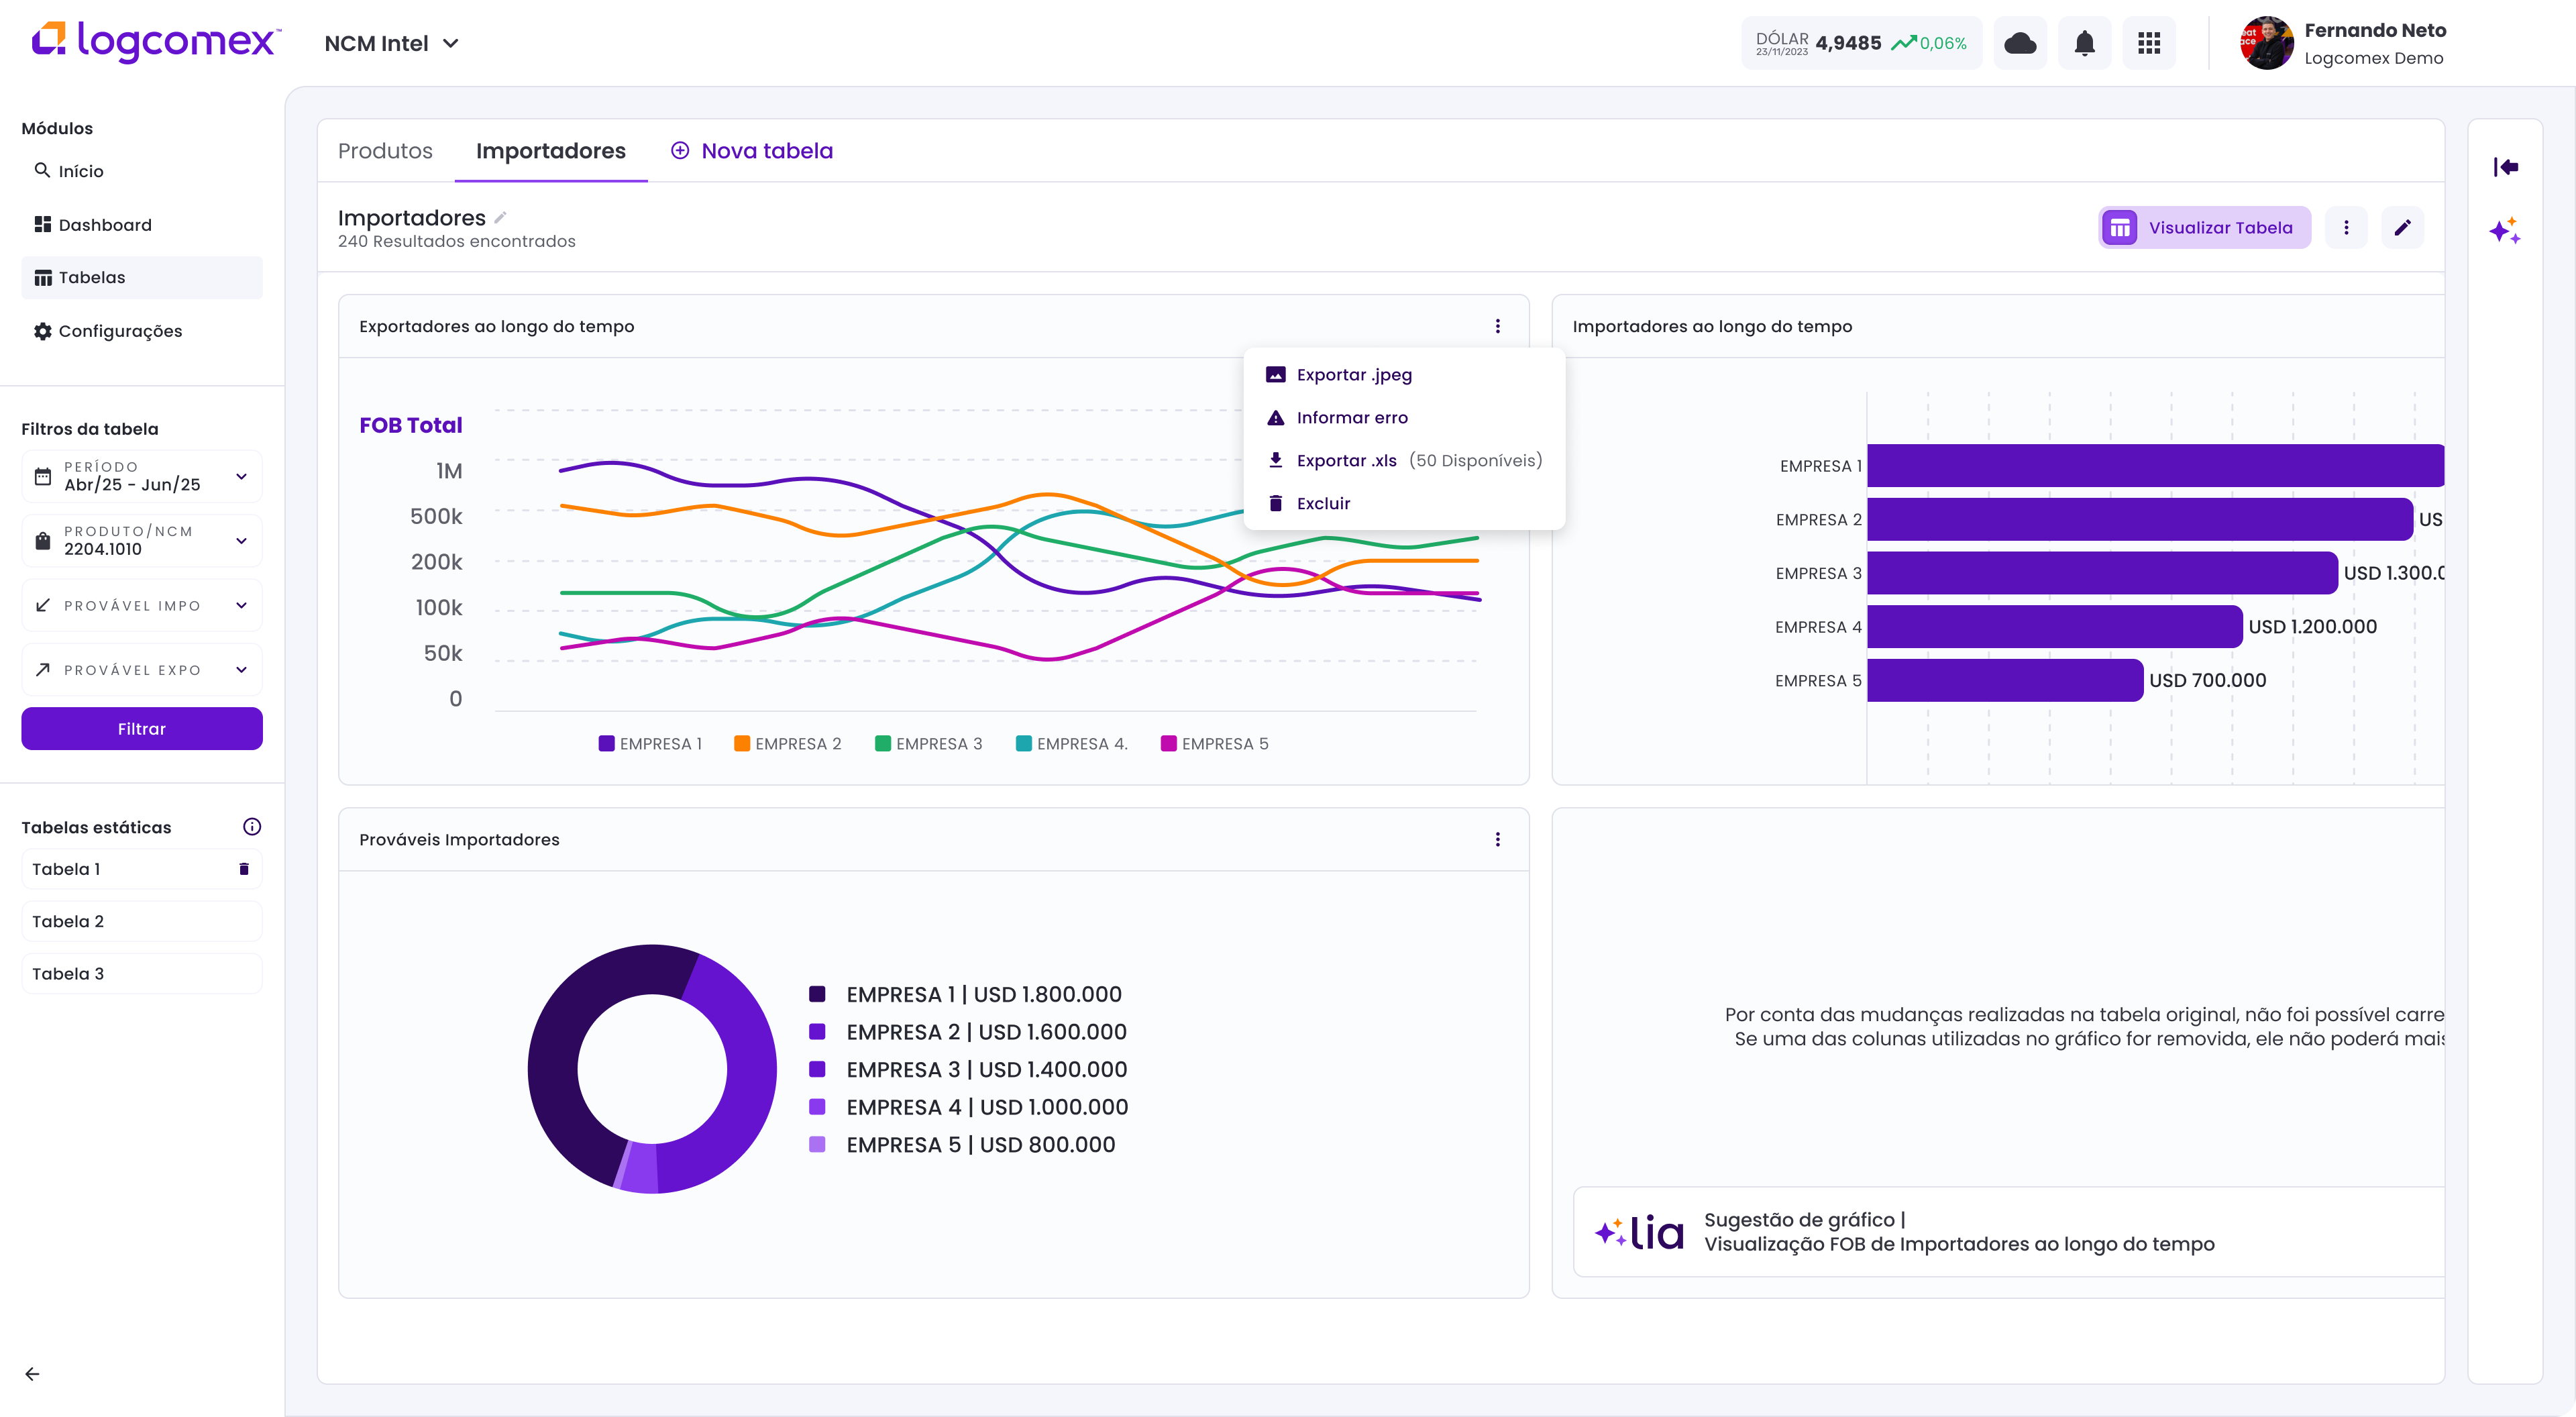The height and width of the screenshot is (1417, 2576).
Task: Click the cloud icon in header
Action: point(2020,43)
